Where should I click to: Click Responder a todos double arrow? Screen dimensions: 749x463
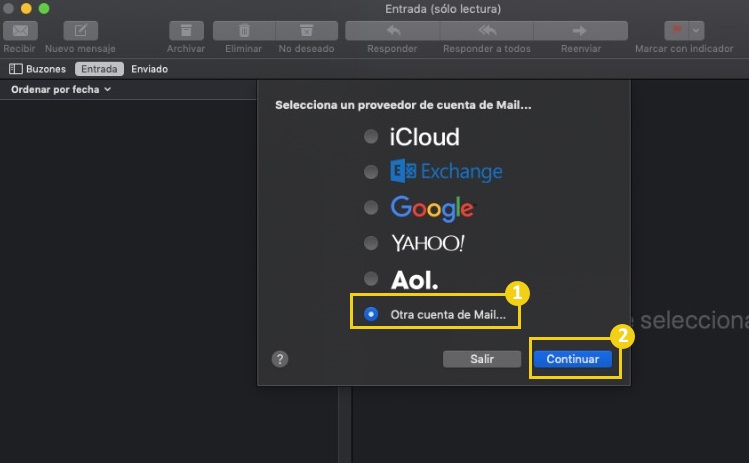[487, 31]
